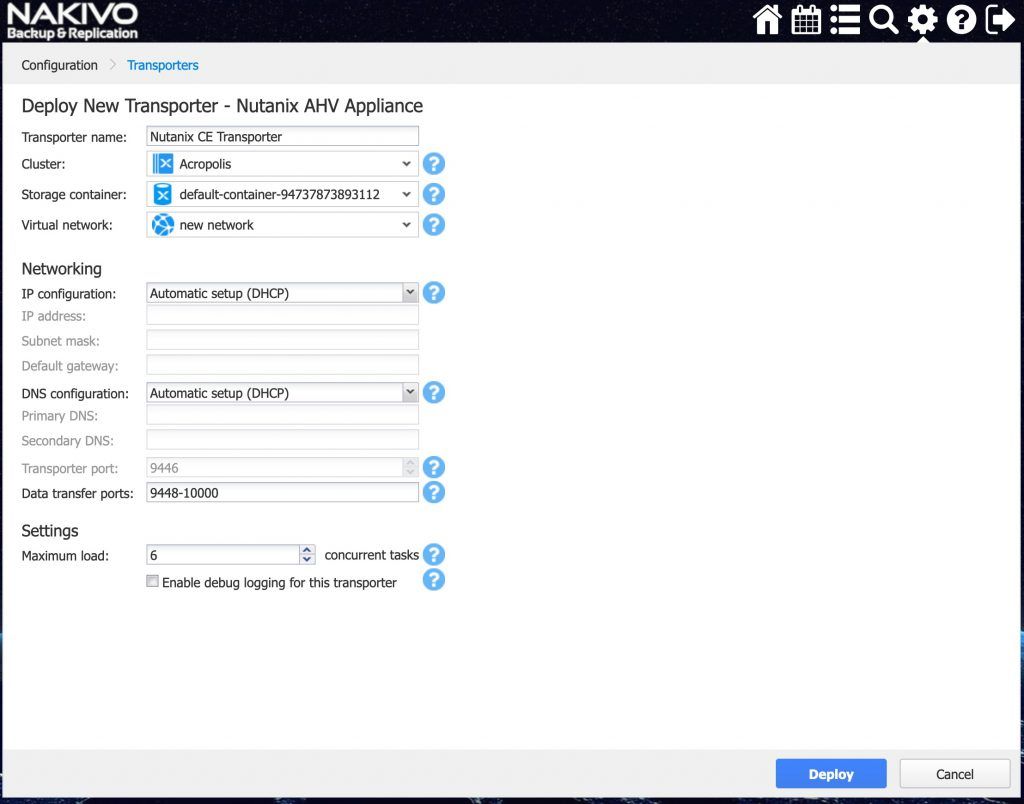Image resolution: width=1024 pixels, height=804 pixels.
Task: Click the Log out icon
Action: coord(1000,20)
